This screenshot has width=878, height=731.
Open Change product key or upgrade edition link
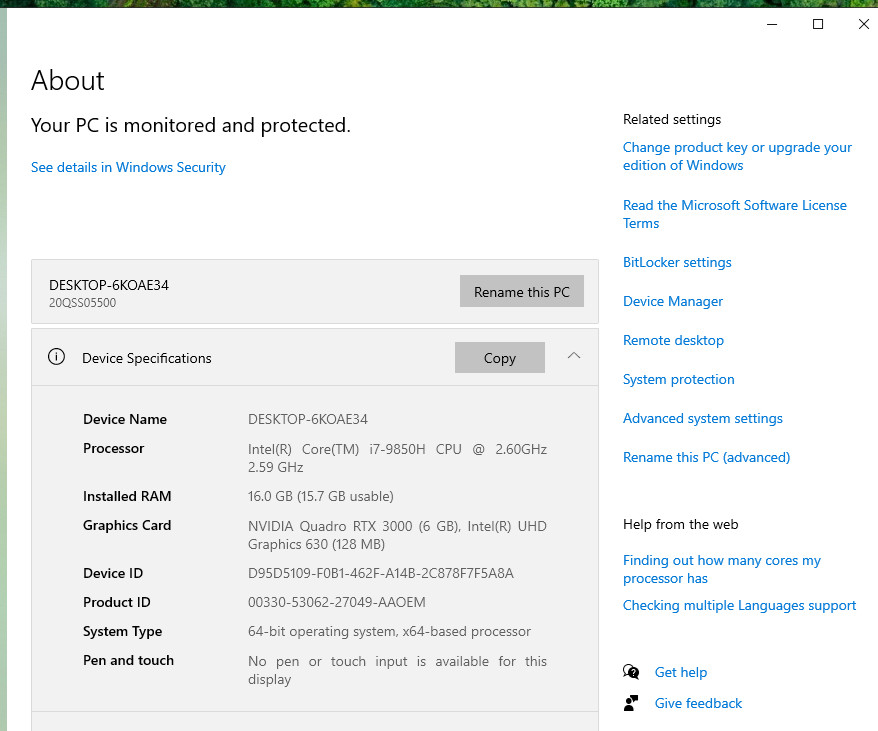click(x=737, y=156)
